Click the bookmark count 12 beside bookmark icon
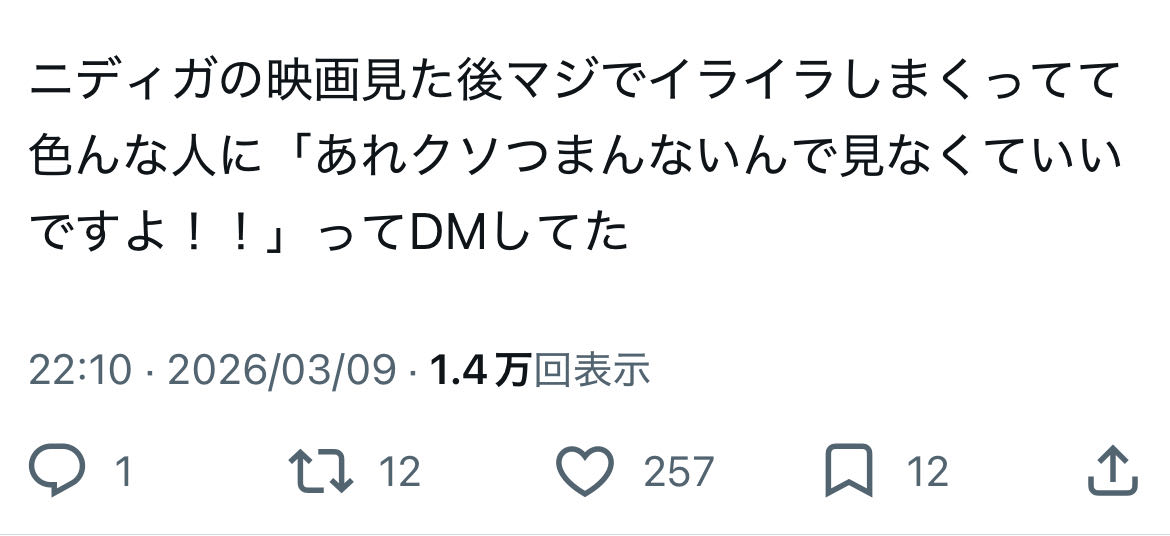The height and width of the screenshot is (536, 1170). (x=927, y=473)
